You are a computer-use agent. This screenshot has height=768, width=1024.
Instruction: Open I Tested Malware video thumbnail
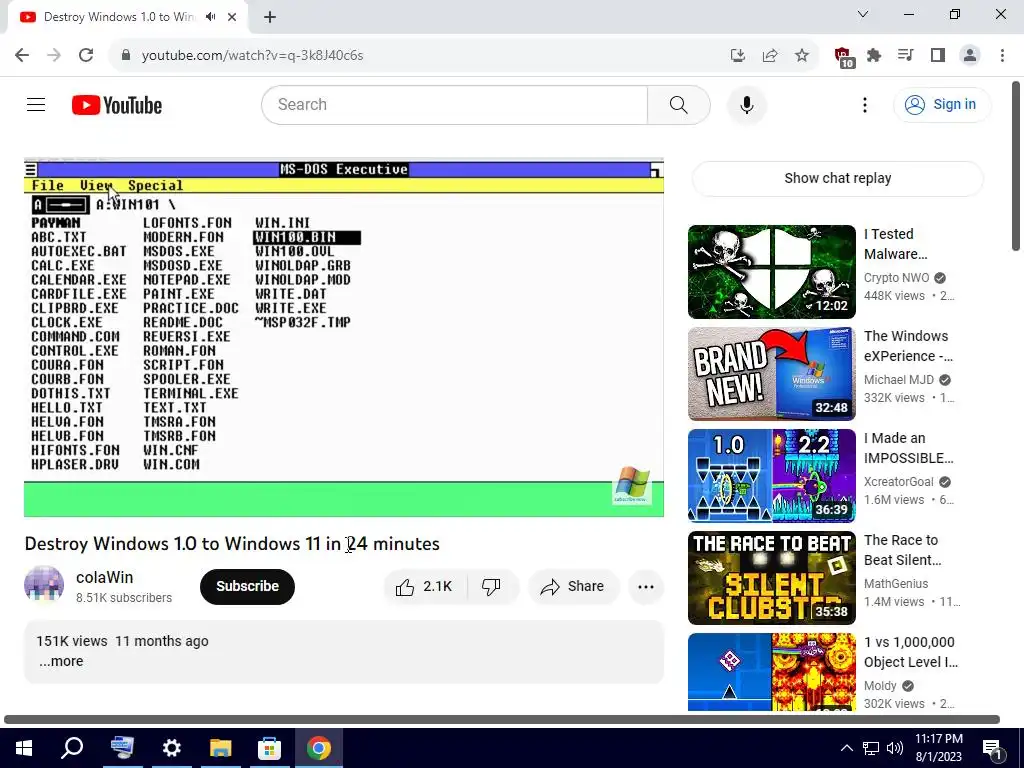point(771,272)
